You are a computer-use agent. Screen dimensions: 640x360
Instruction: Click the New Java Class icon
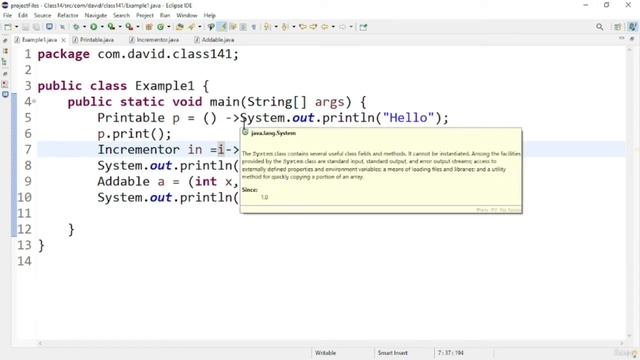pyautogui.click(x=160, y=27)
